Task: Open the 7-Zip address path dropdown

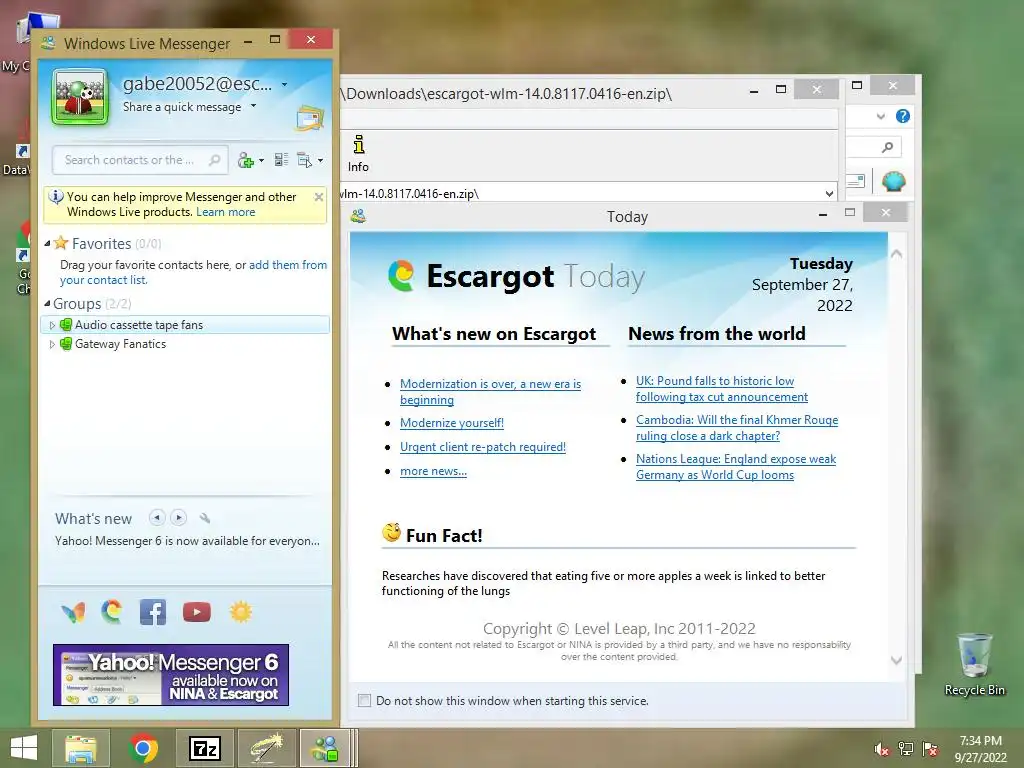Action: [x=829, y=194]
